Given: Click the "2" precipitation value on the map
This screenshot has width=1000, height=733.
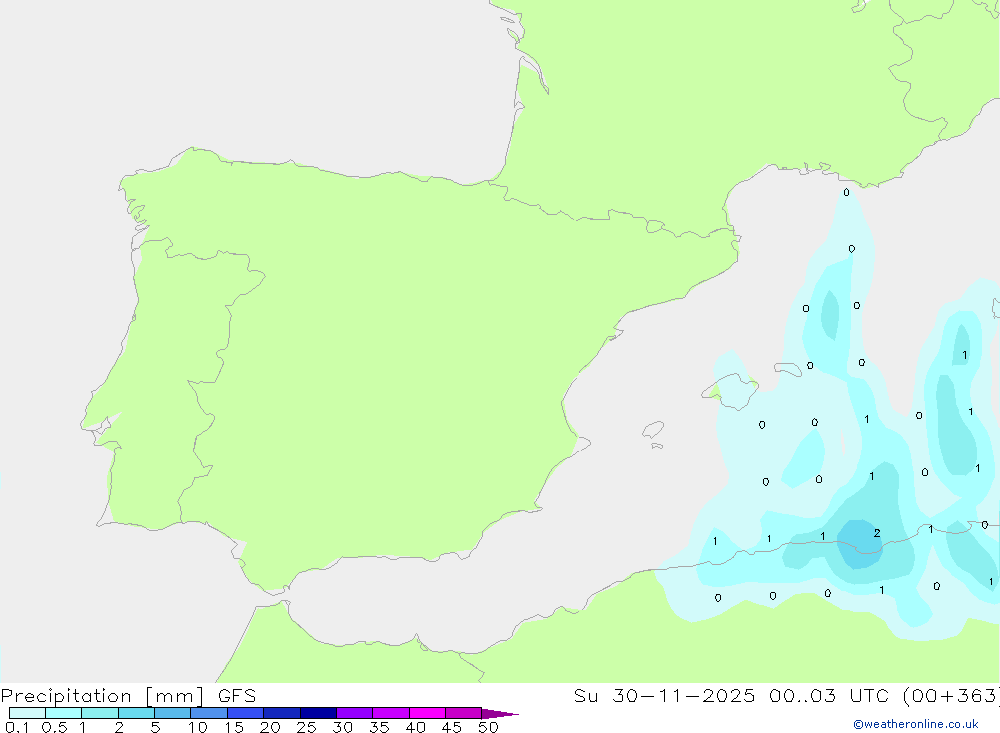Looking at the screenshot, I should coord(878,533).
